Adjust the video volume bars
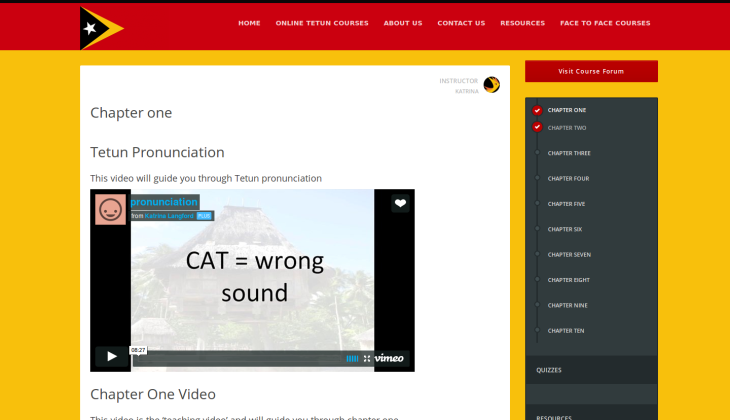 352,359
